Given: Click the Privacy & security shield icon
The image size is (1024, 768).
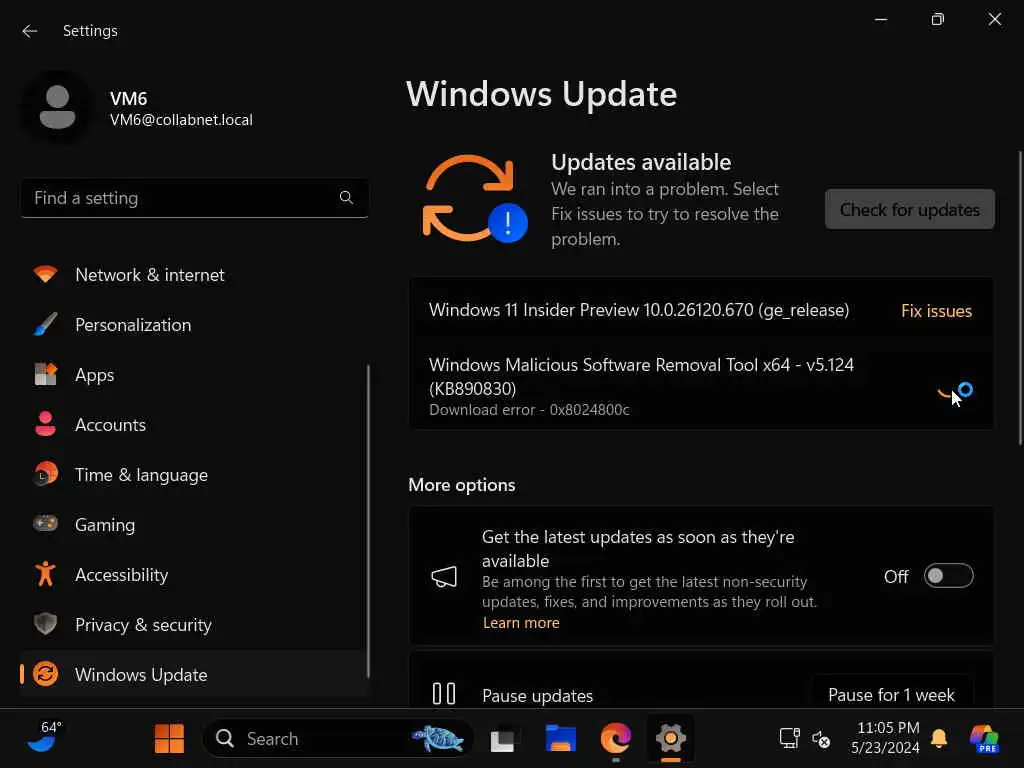Looking at the screenshot, I should (45, 624).
